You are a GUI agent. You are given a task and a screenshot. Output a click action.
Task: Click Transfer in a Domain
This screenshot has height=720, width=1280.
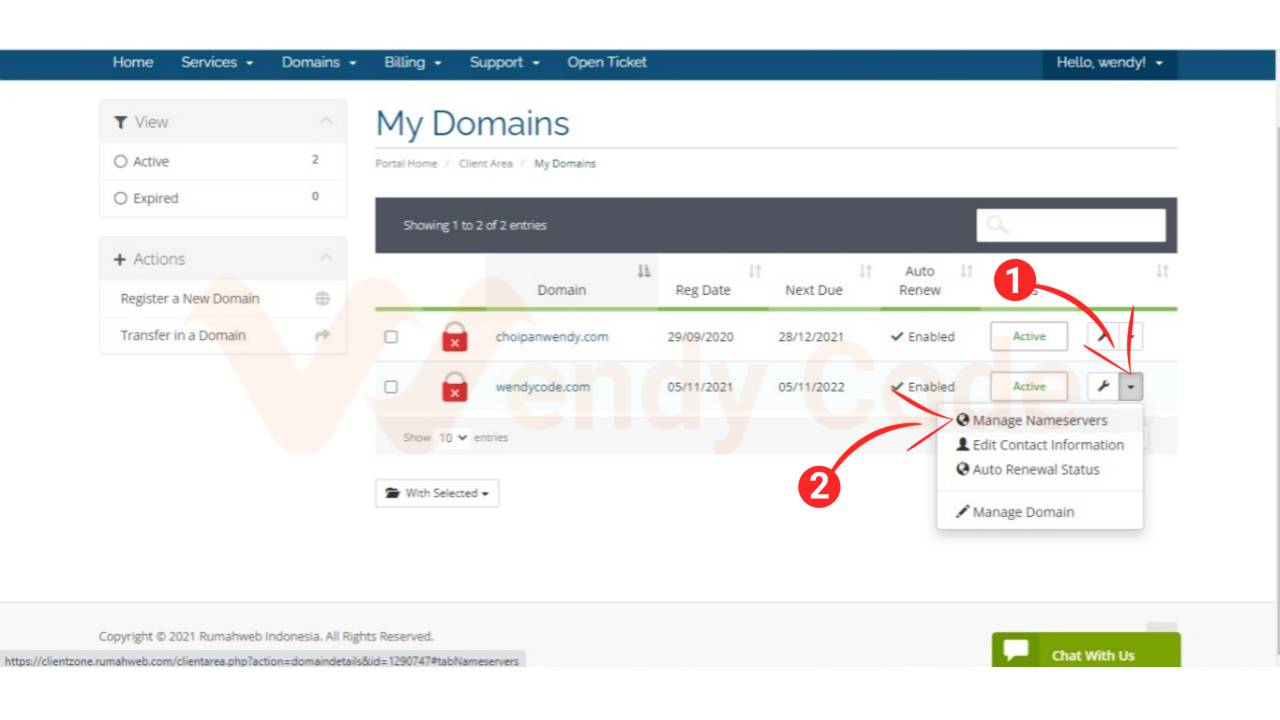pyautogui.click(x=183, y=335)
